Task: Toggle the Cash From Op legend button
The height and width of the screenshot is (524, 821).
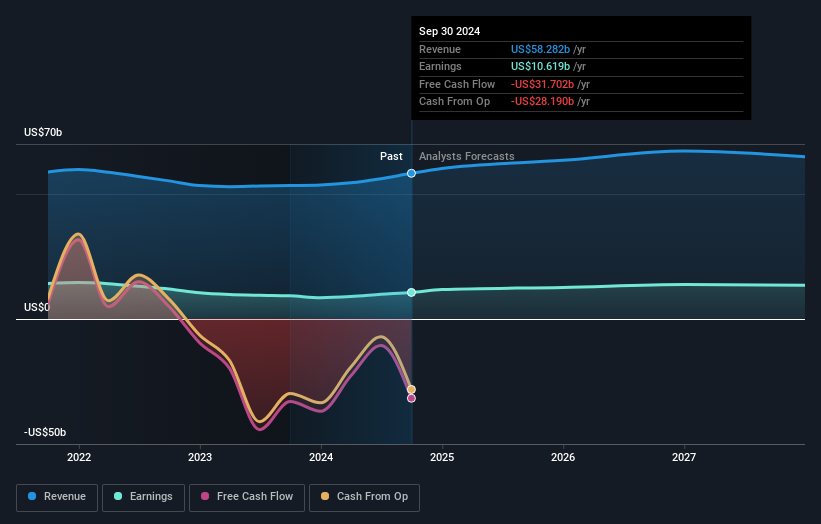Action: coord(364,497)
